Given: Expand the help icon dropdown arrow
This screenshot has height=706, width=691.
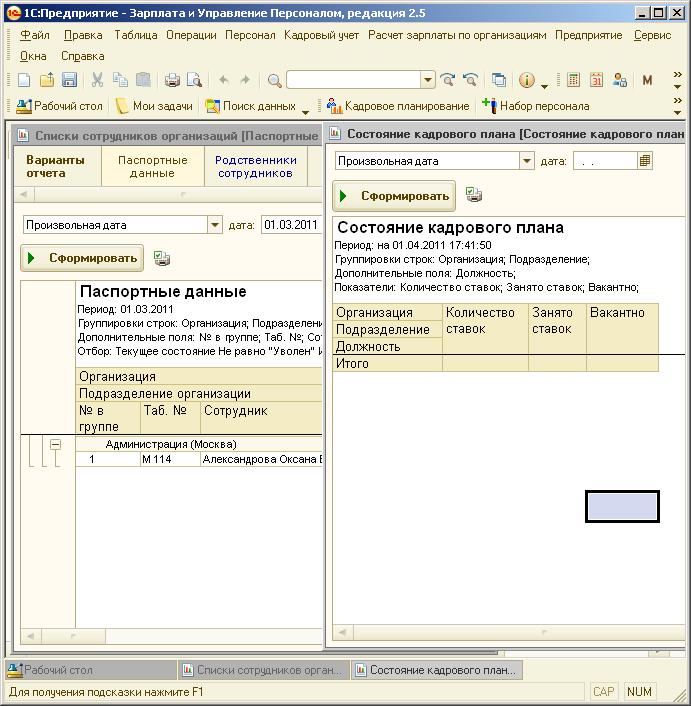Looking at the screenshot, I should tap(544, 86).
